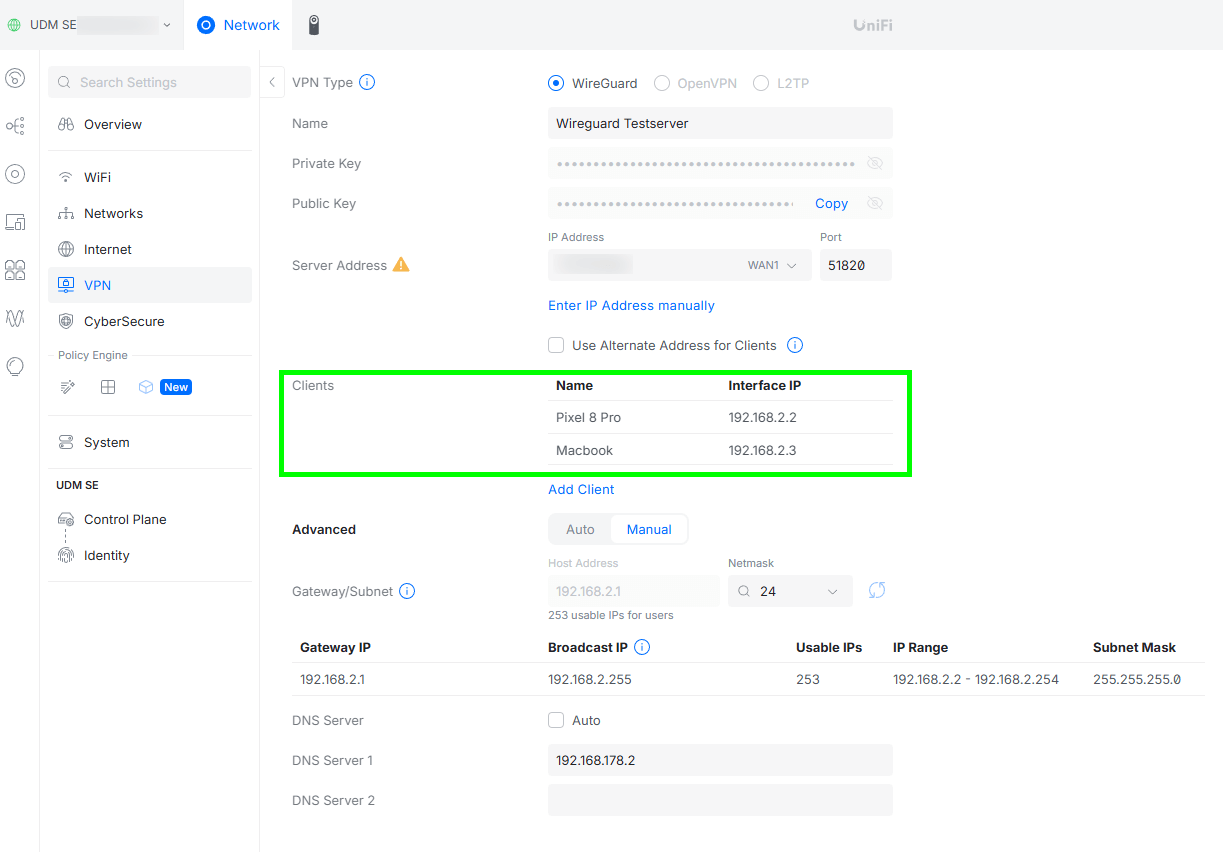Click the Gateway/Subnet refresh arrows icon
This screenshot has height=852, width=1223.
[x=877, y=591]
